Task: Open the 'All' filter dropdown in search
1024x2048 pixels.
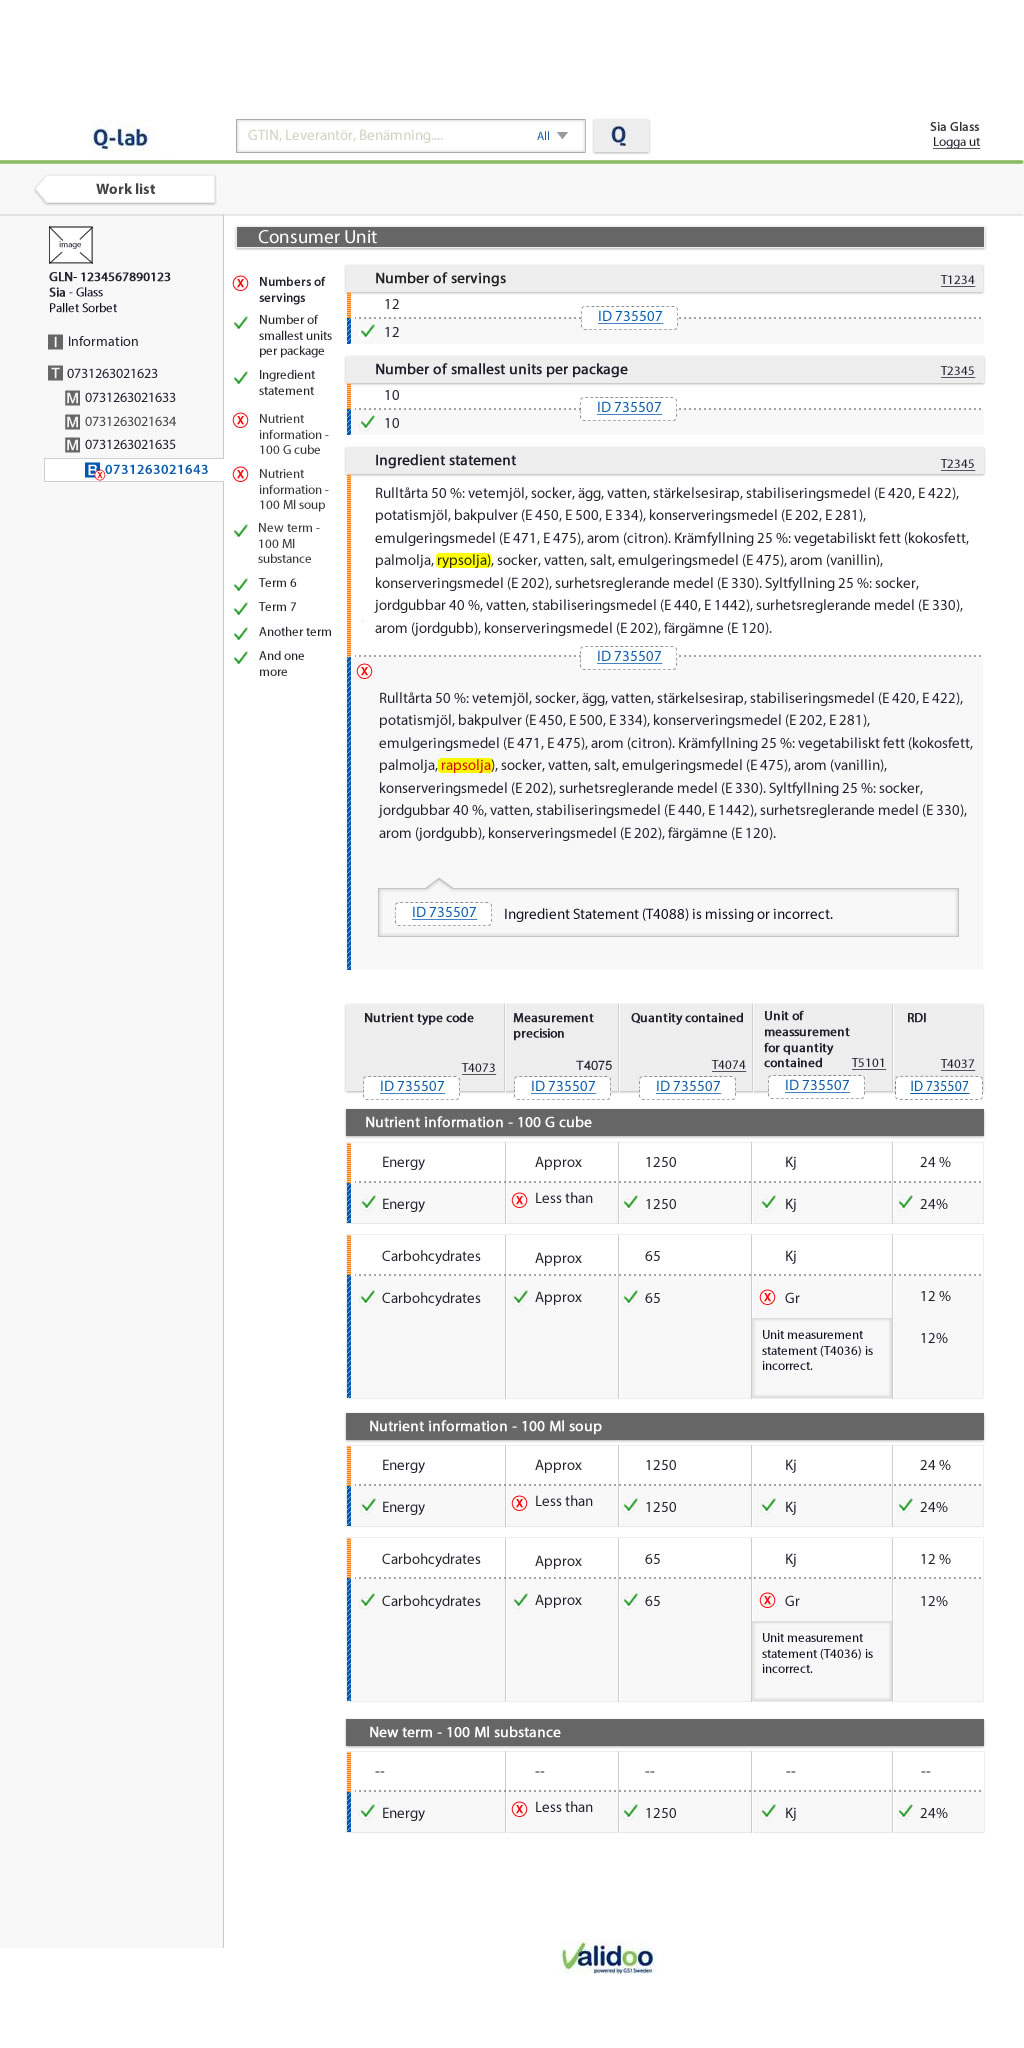Action: pos(552,136)
